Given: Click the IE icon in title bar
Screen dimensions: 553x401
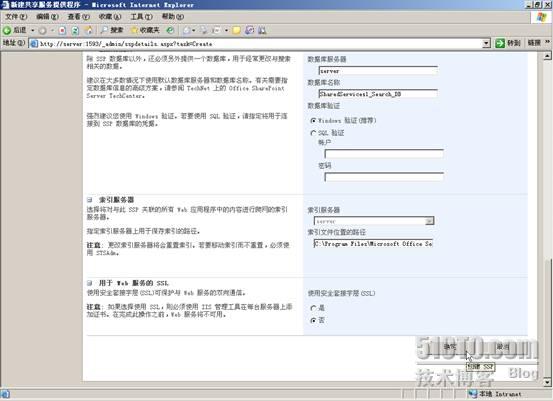Looking at the screenshot, I should point(5,5).
